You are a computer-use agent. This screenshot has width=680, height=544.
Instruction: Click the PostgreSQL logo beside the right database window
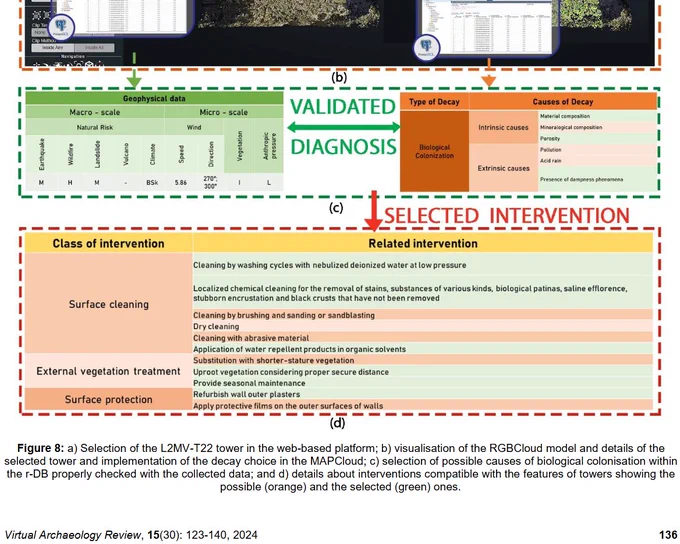pos(427,47)
